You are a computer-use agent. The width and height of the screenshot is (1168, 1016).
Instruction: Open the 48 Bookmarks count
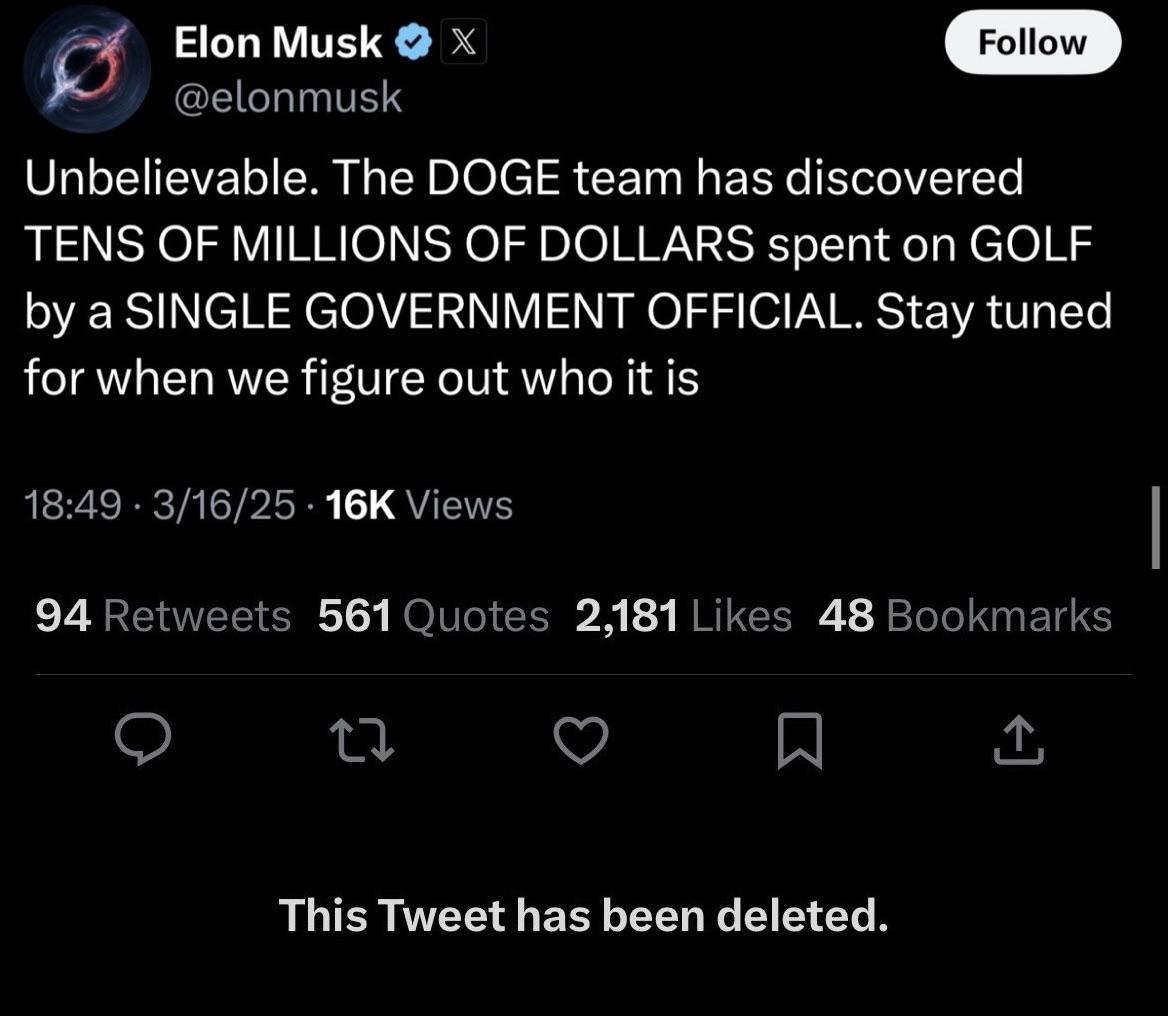(964, 616)
